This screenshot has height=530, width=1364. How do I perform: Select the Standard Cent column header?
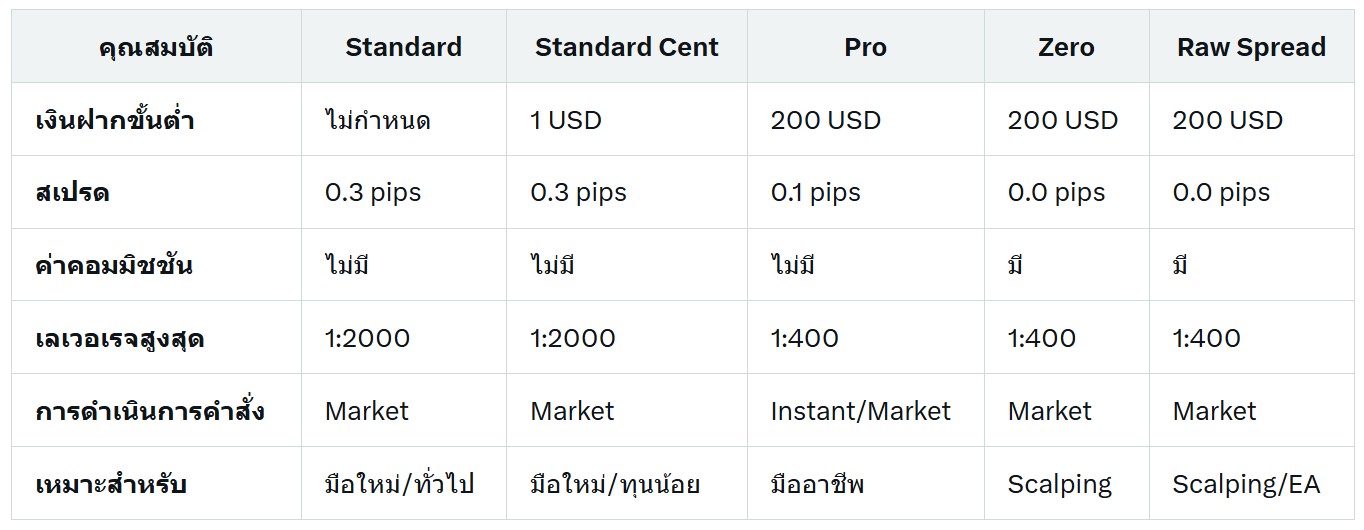pos(626,47)
